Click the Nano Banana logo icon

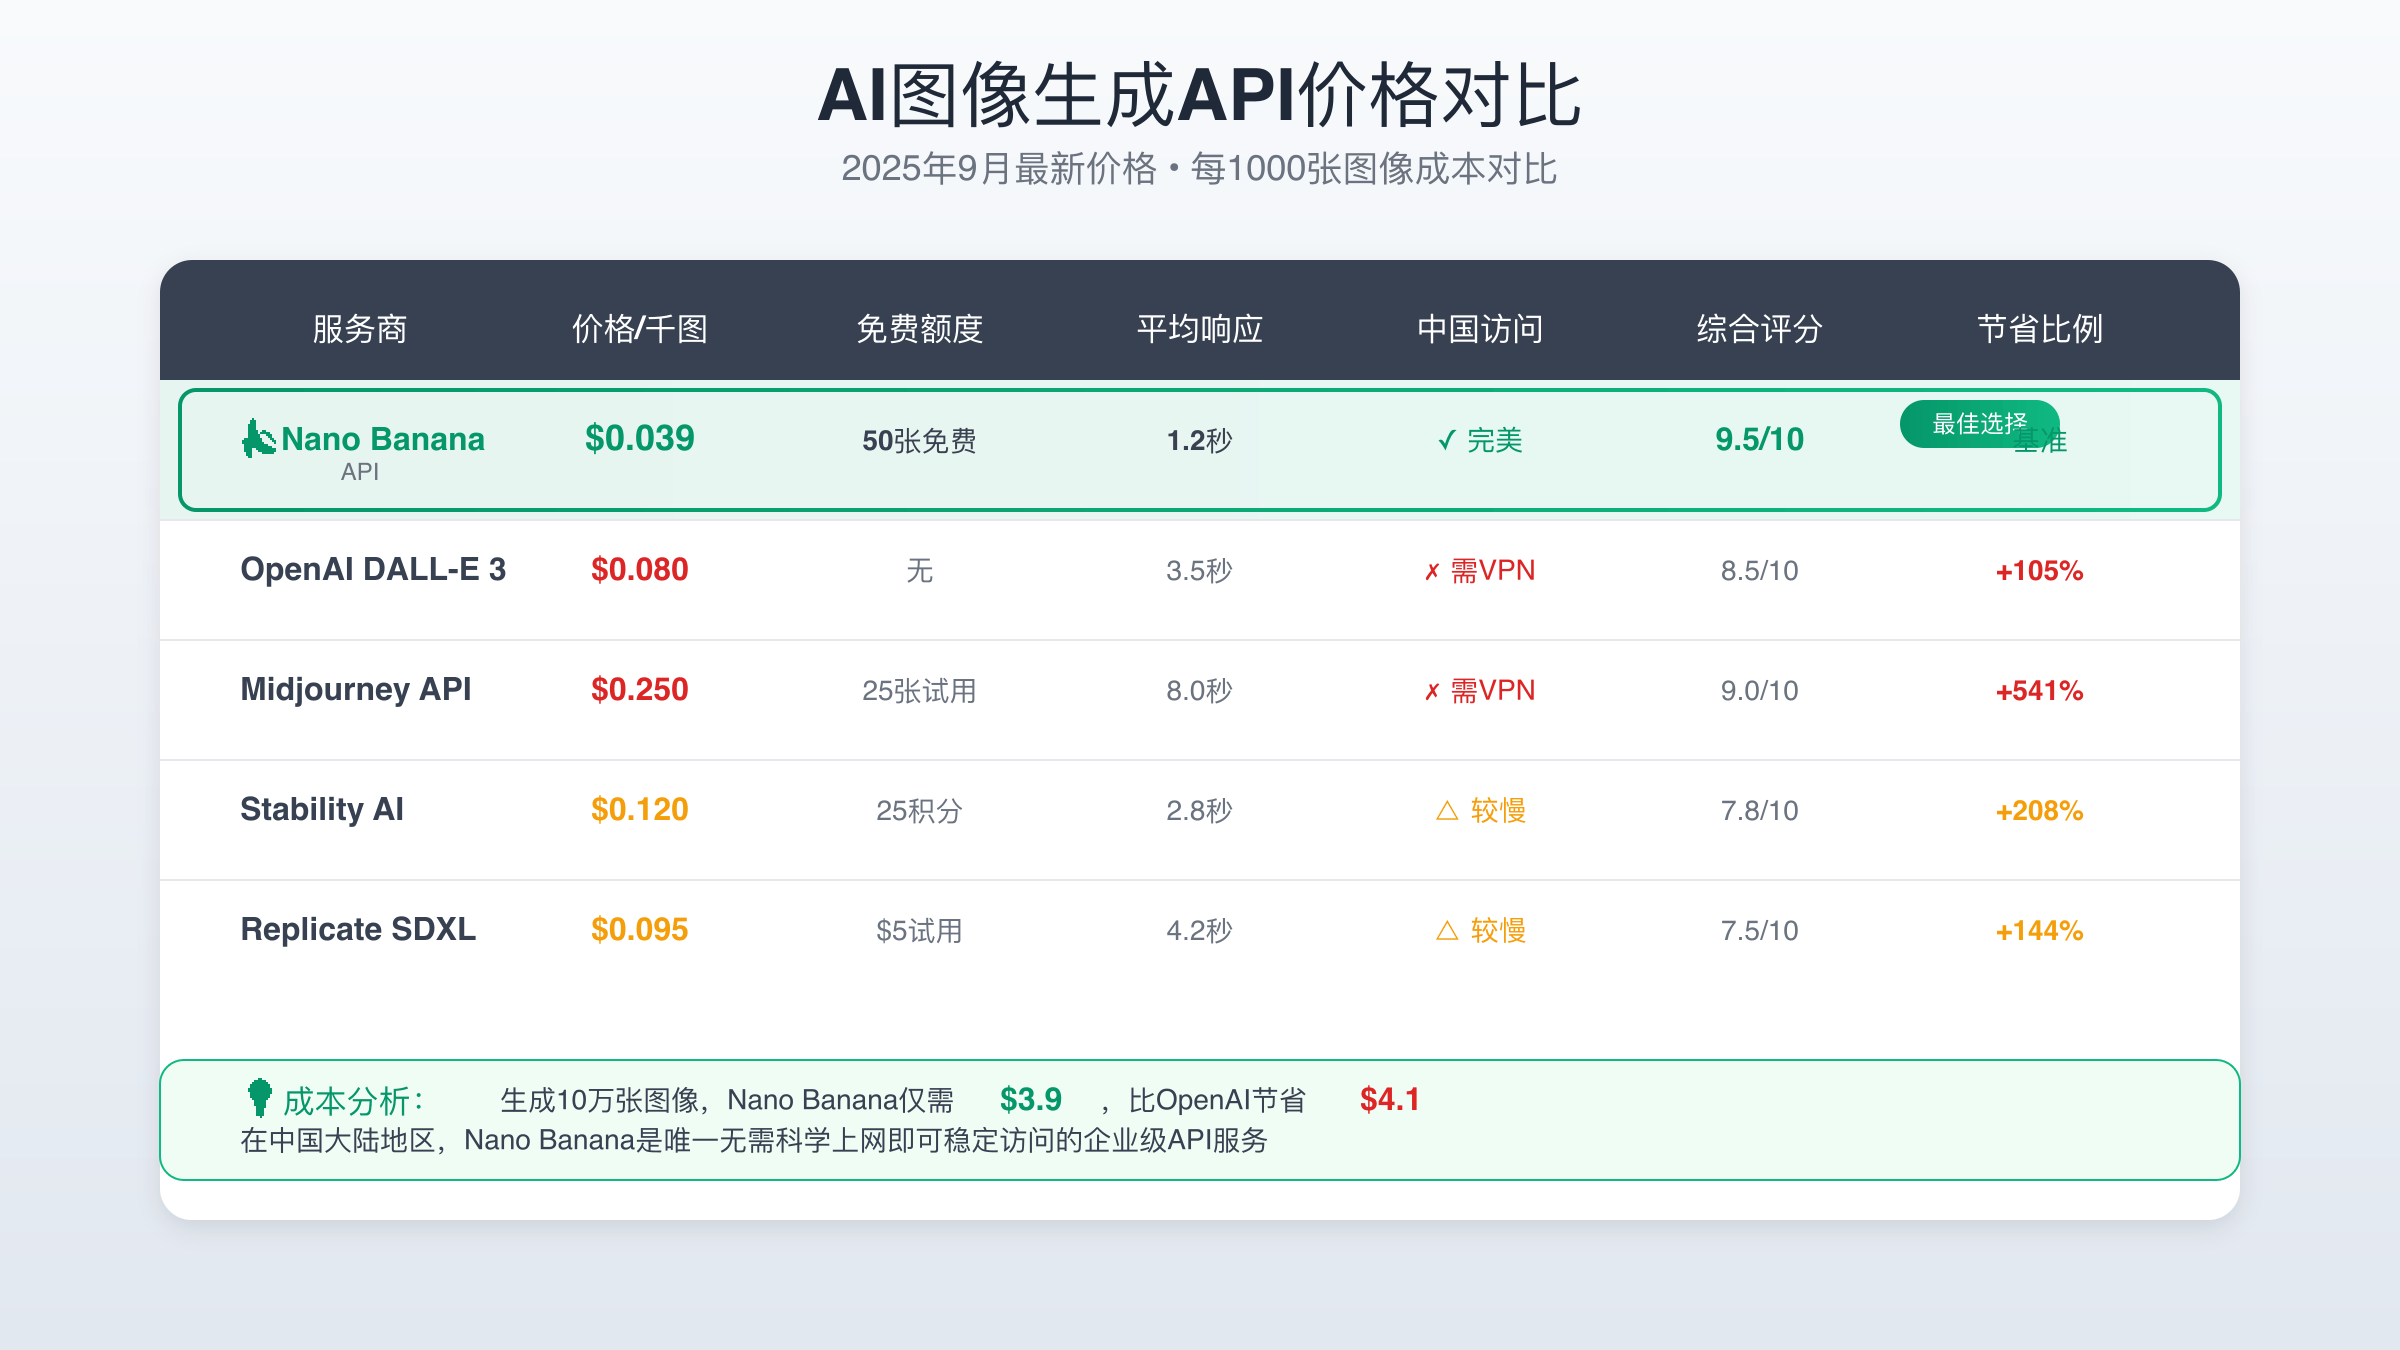pyautogui.click(x=259, y=438)
